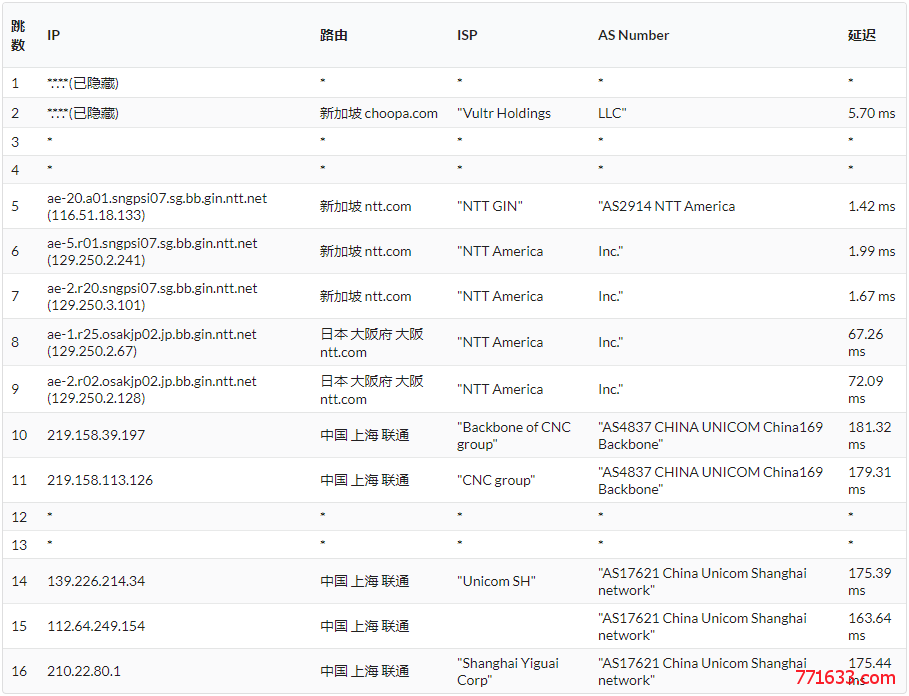
Task: Click 中国 上海 联通 route in hop 11
Action: coord(365,480)
